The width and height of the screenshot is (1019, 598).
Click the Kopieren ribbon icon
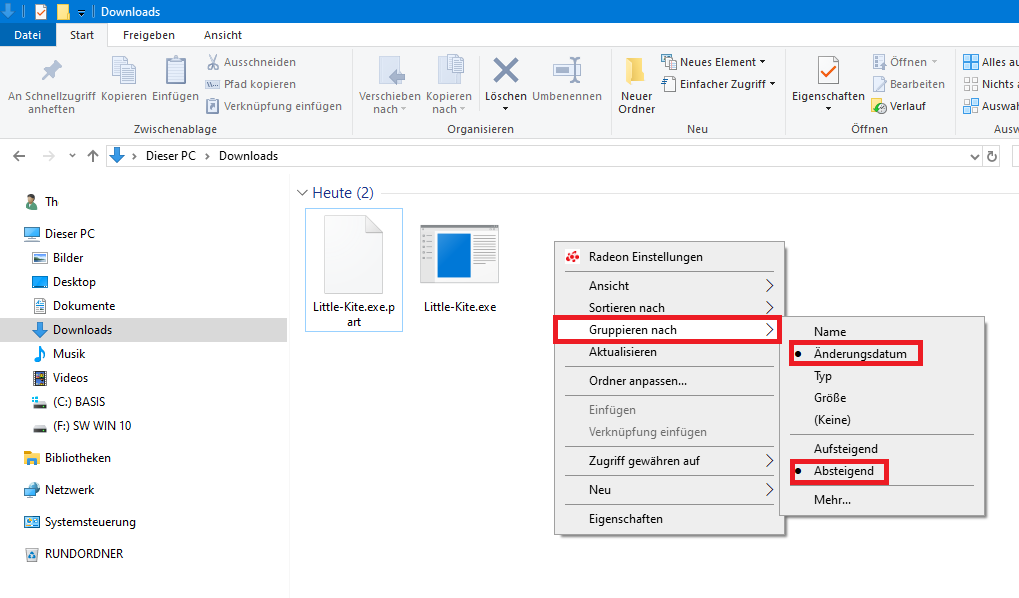click(x=123, y=71)
